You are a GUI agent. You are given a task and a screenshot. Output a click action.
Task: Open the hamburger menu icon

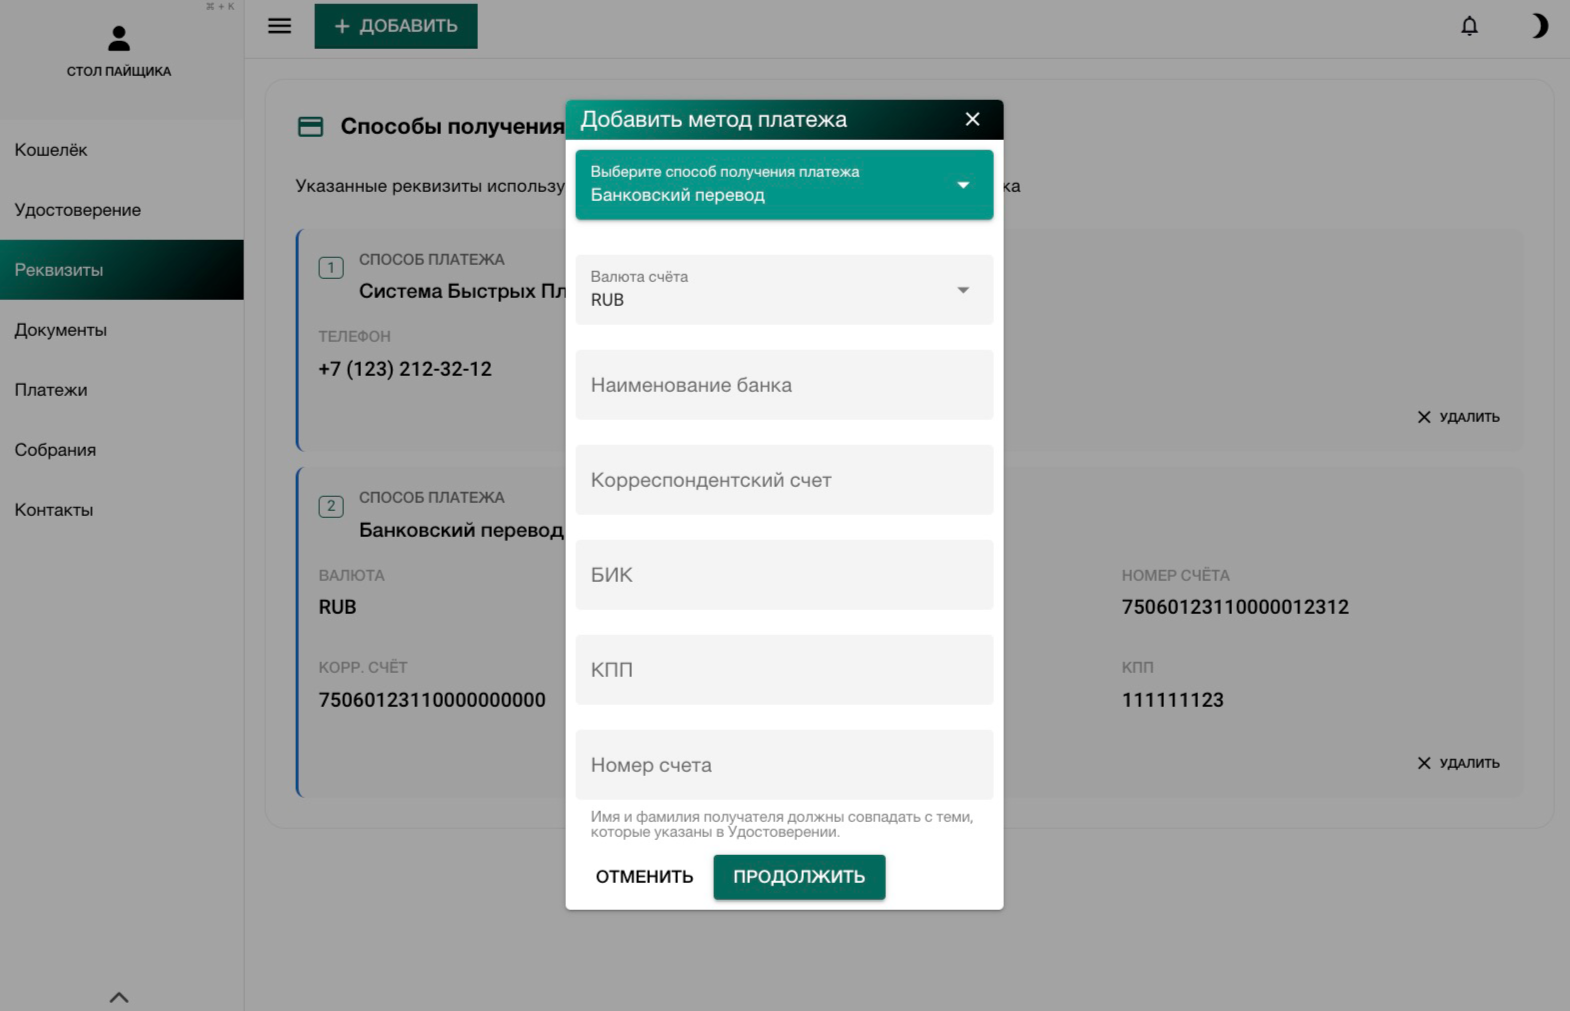click(x=279, y=26)
